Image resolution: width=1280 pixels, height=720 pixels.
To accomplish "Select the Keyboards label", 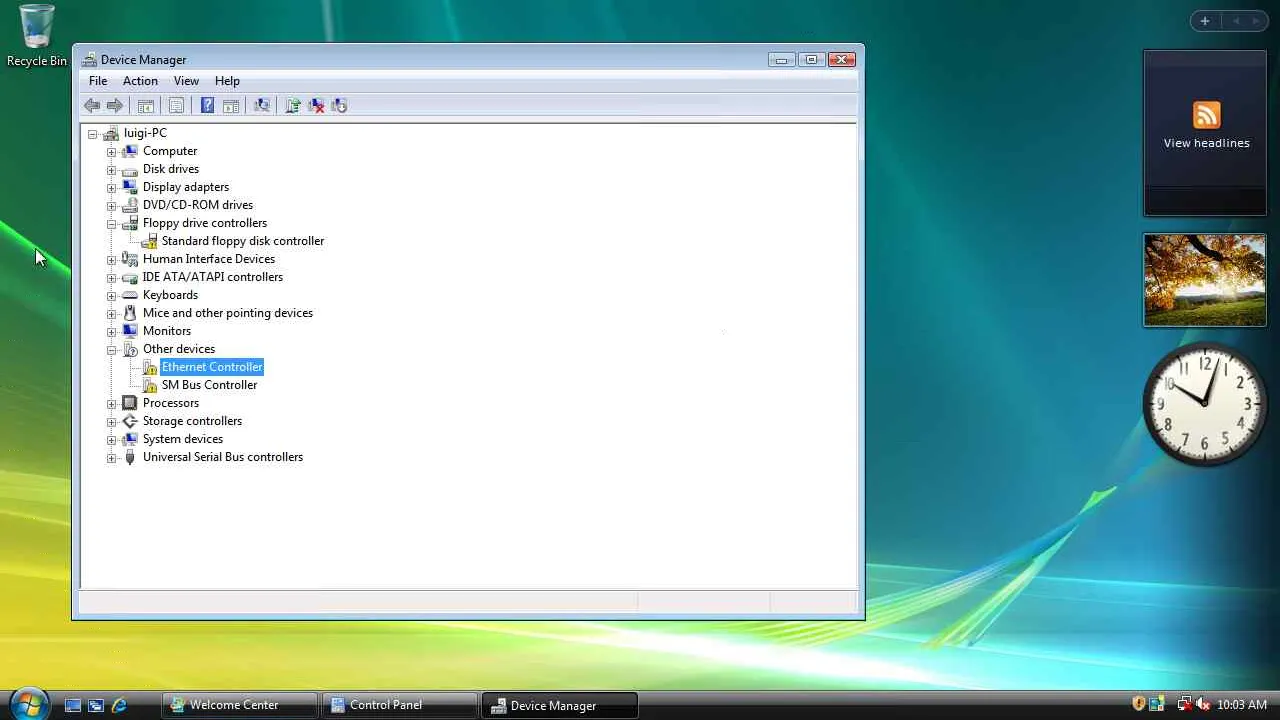I will coord(170,295).
